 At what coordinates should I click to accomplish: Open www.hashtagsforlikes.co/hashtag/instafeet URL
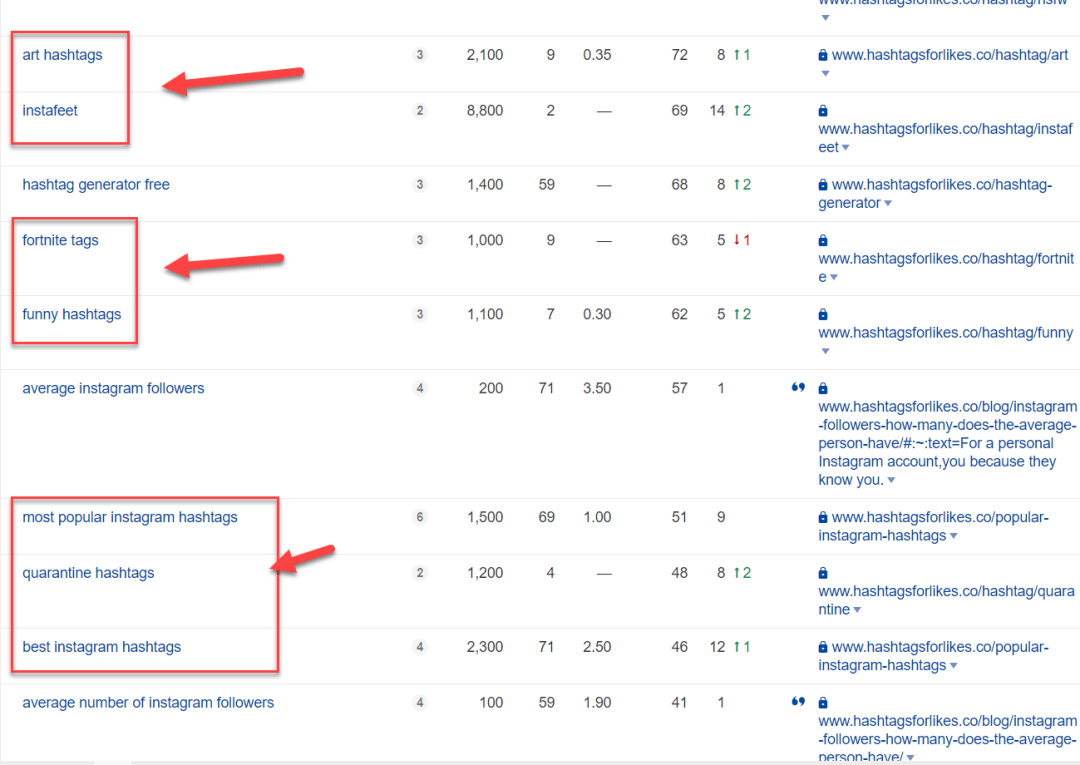coord(945,138)
